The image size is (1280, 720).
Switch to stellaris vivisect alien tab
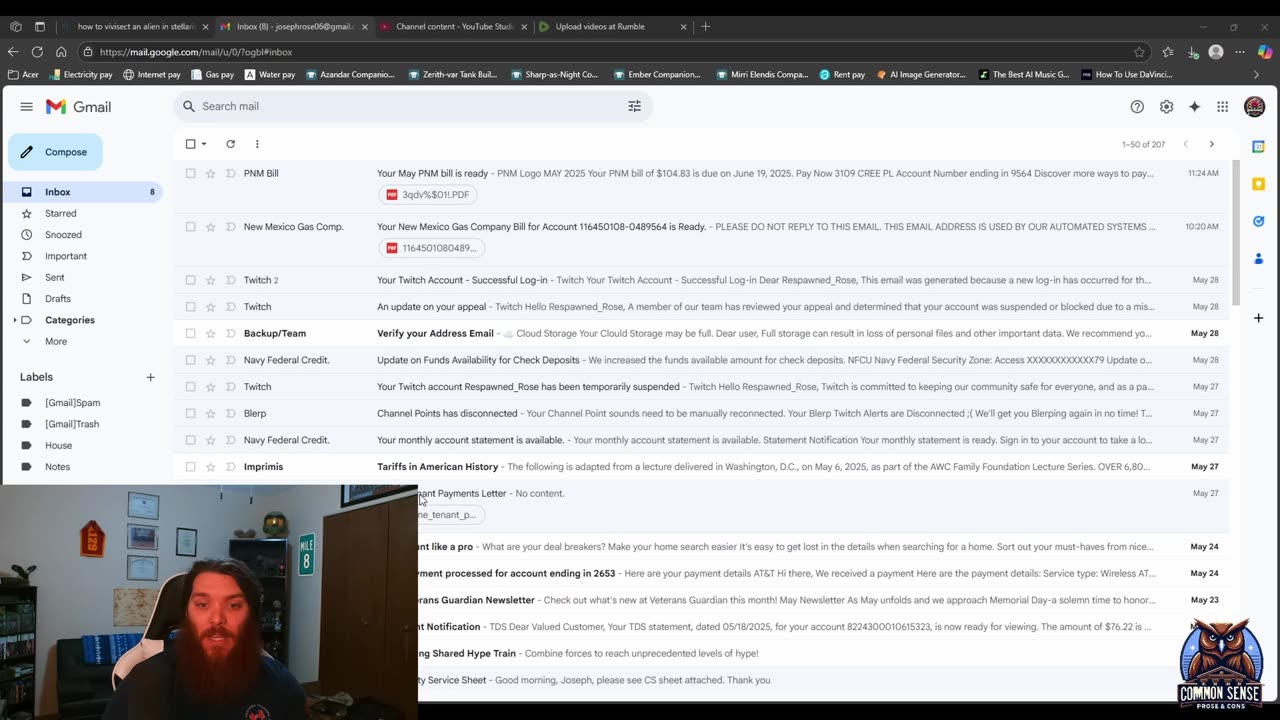[135, 26]
